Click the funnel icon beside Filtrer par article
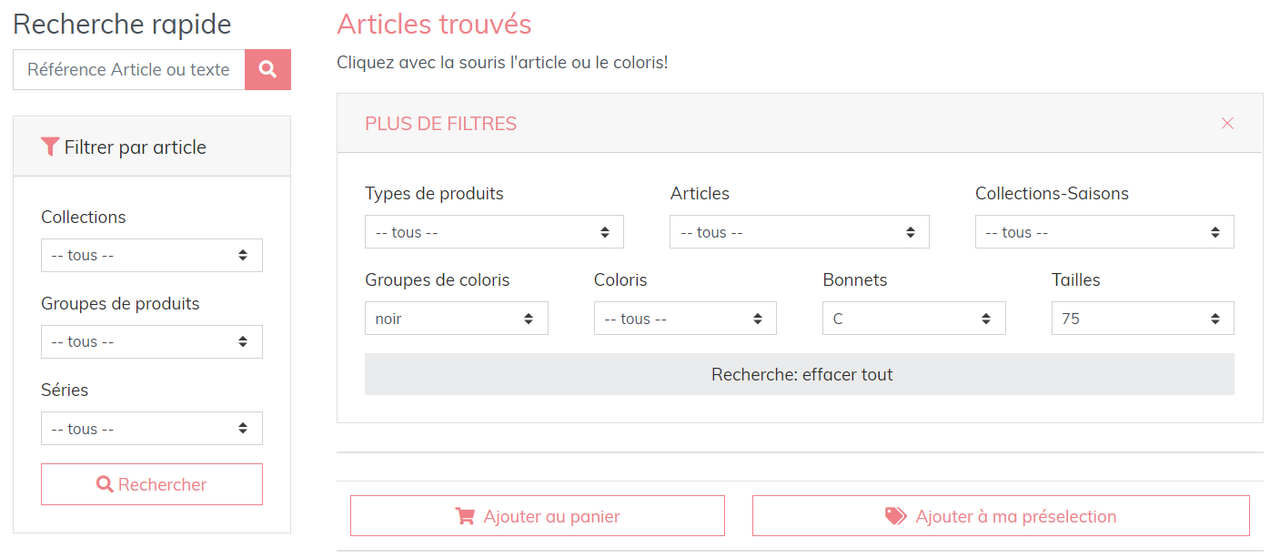The height and width of the screenshot is (558, 1280). coord(50,147)
